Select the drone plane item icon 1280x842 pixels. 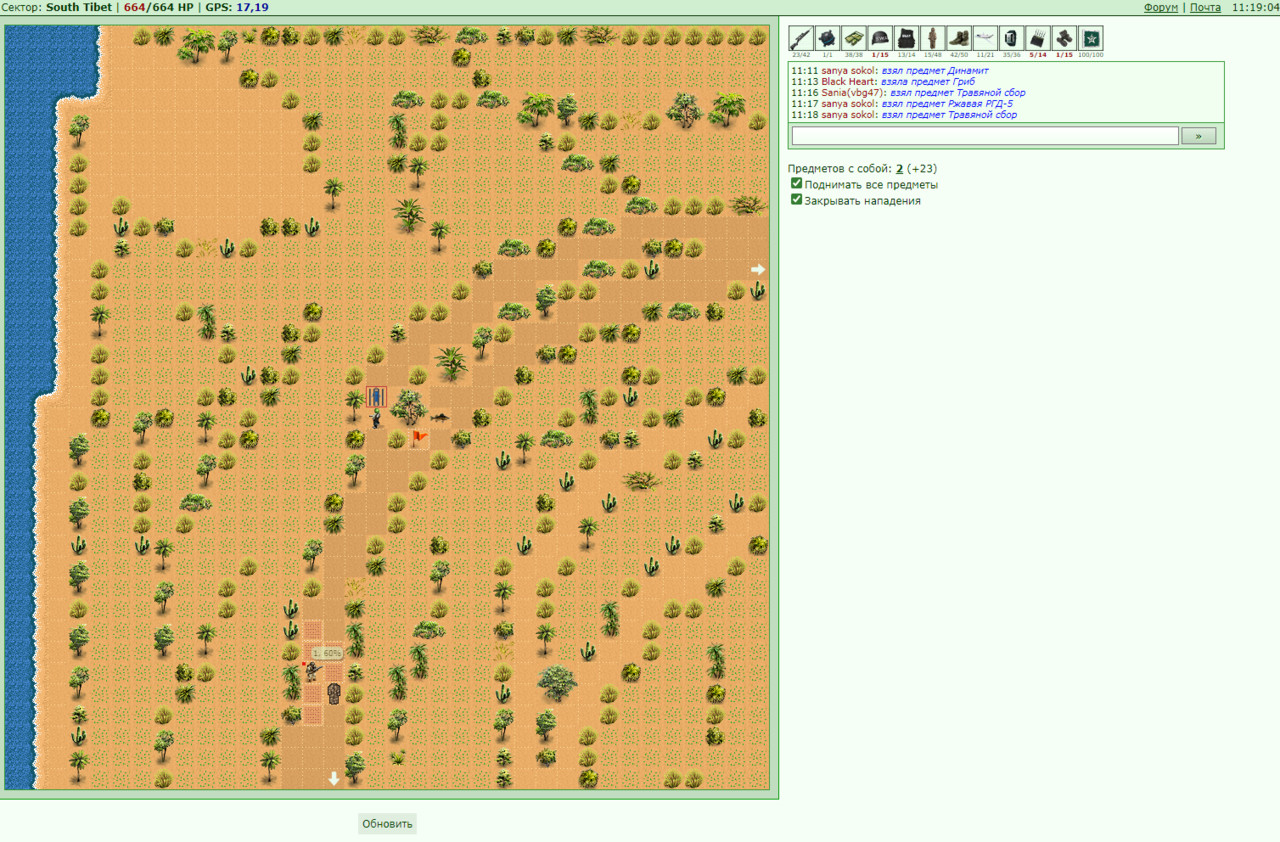coord(985,38)
